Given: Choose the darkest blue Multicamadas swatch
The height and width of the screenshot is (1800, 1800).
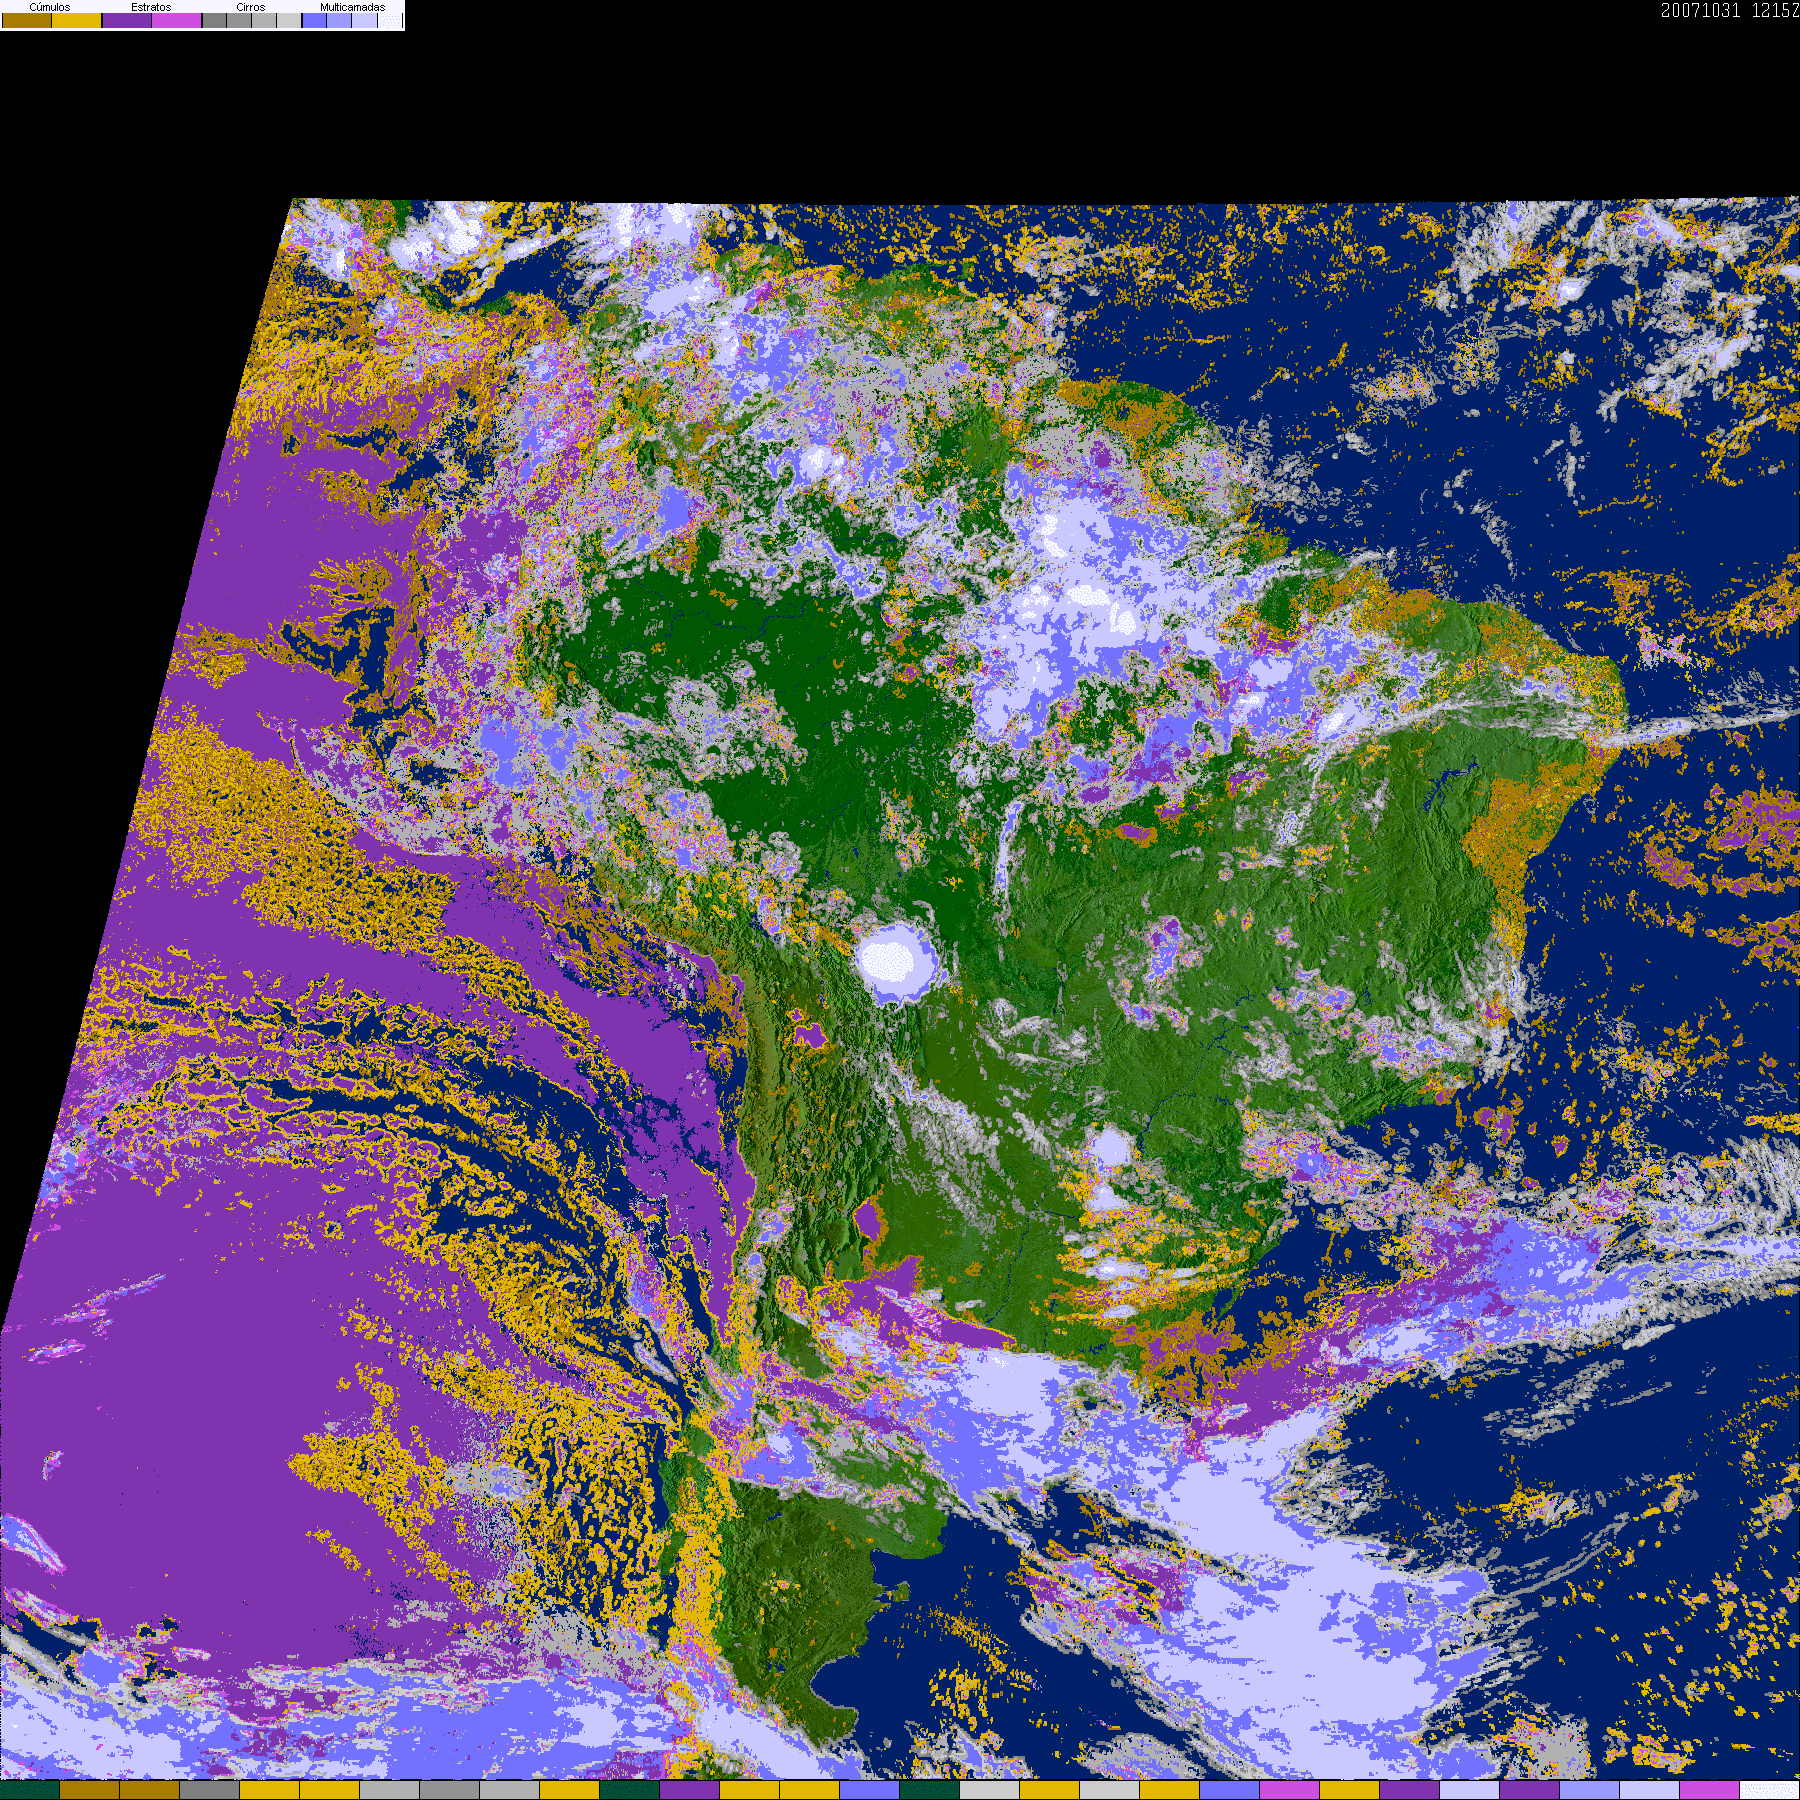Looking at the screenshot, I should (x=314, y=20).
